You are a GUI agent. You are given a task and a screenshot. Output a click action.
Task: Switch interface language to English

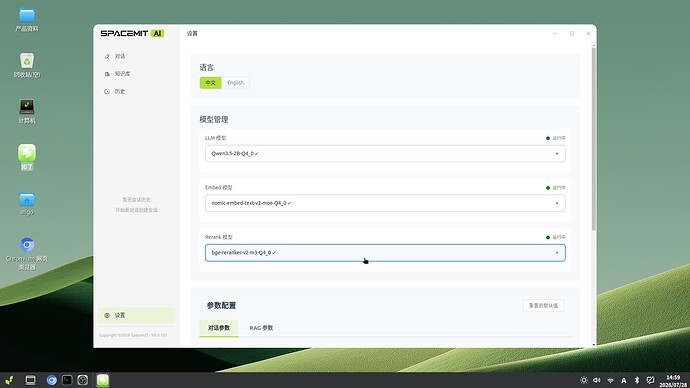(235, 83)
